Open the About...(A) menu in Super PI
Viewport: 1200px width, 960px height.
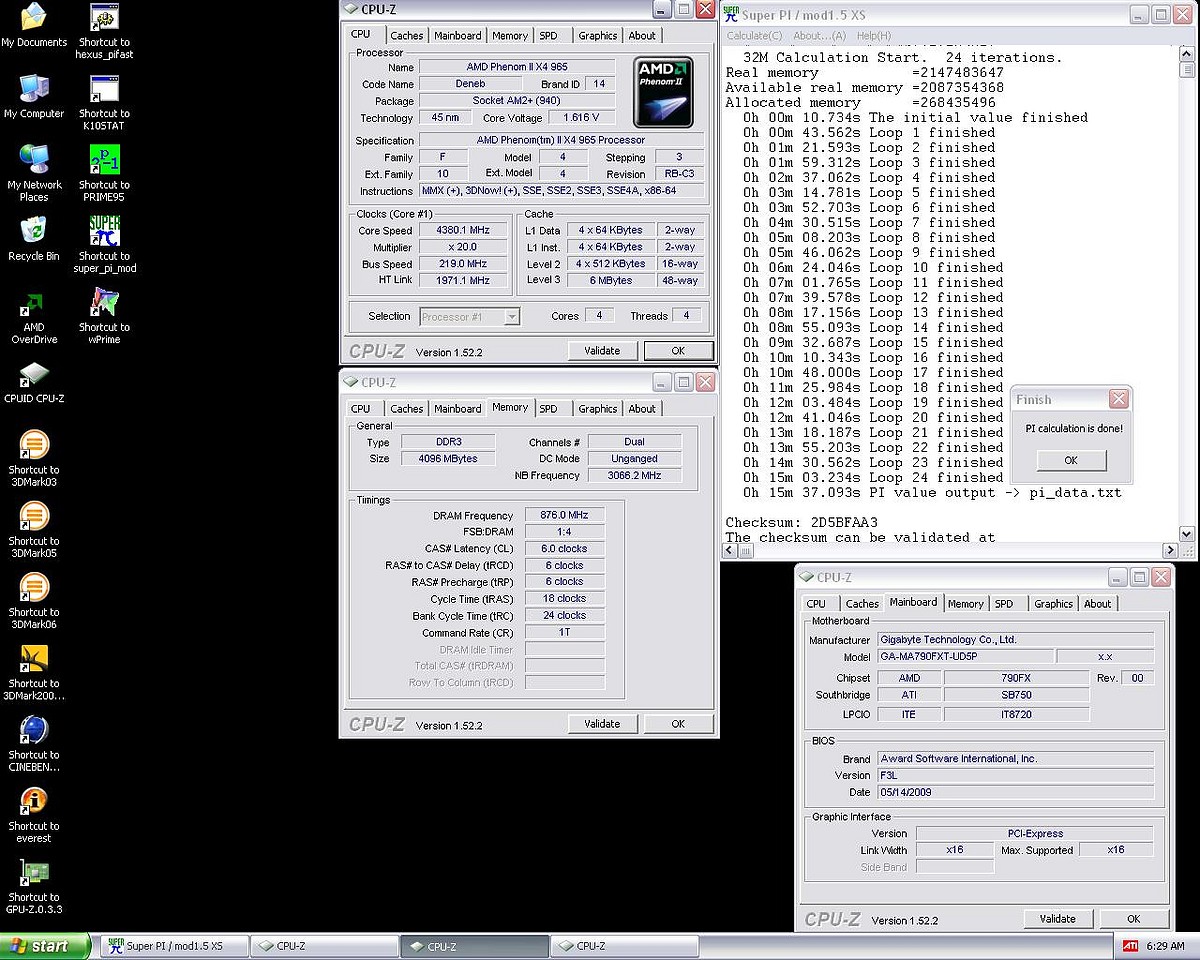[819, 36]
